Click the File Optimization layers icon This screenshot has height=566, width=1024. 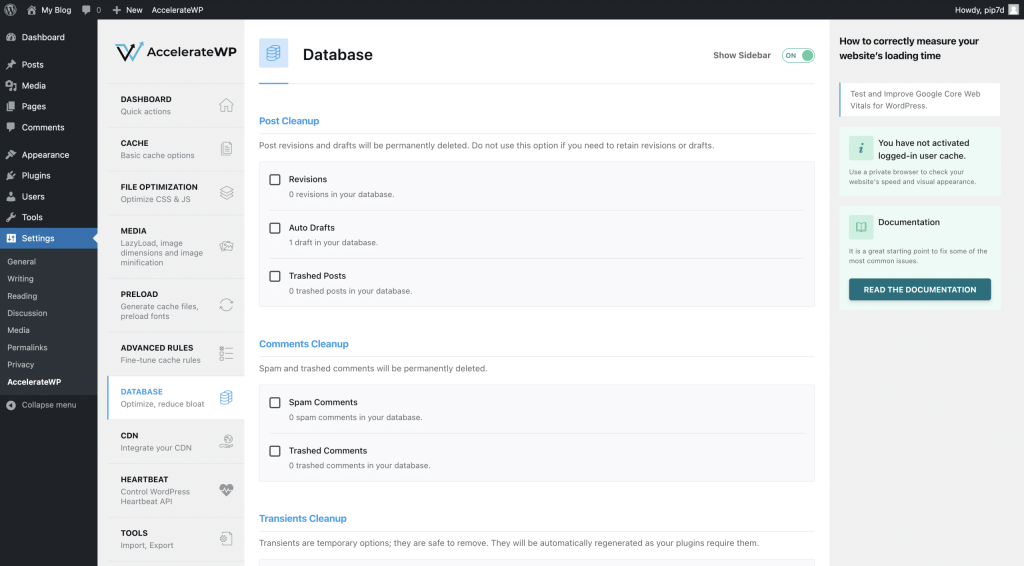(226, 193)
